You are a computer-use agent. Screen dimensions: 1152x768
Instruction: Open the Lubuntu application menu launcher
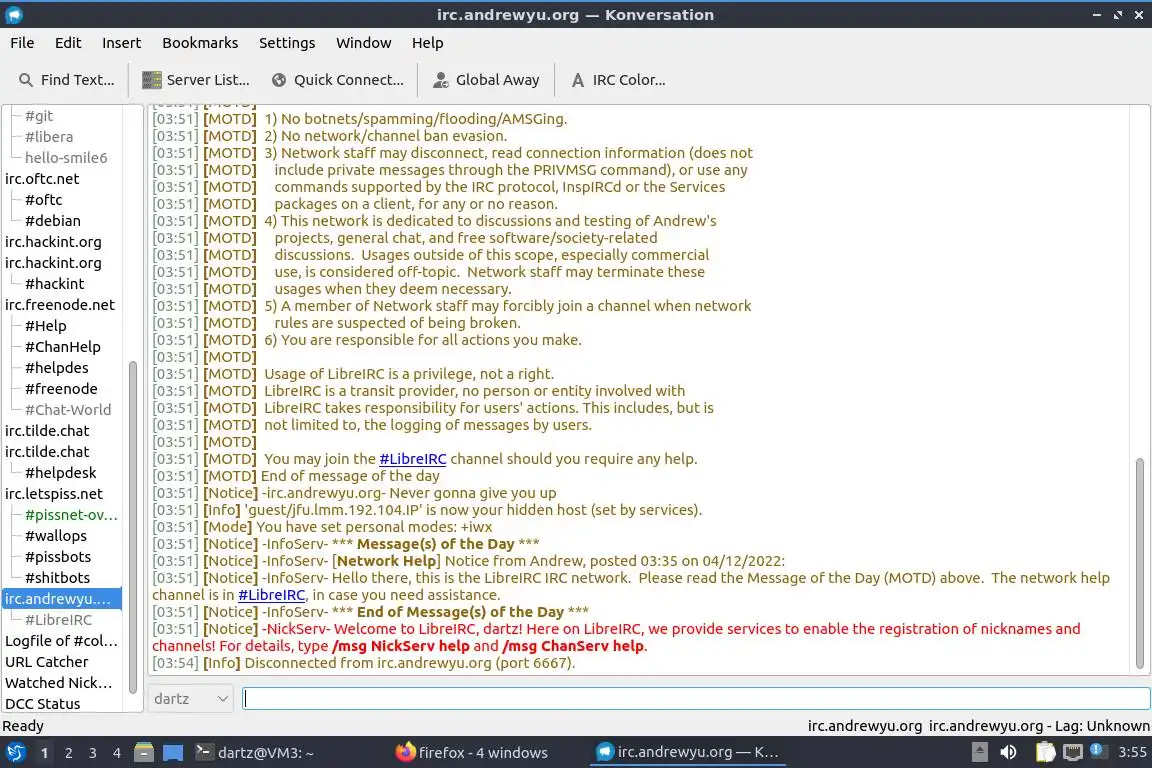point(15,753)
